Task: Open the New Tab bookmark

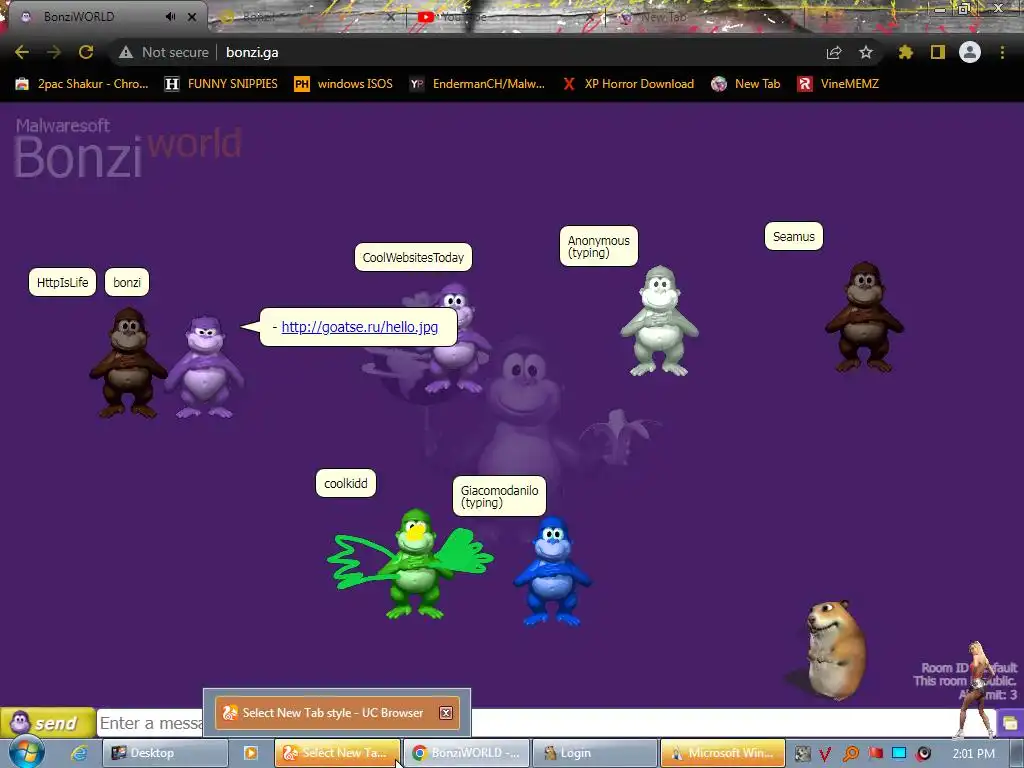Action: coord(745,84)
